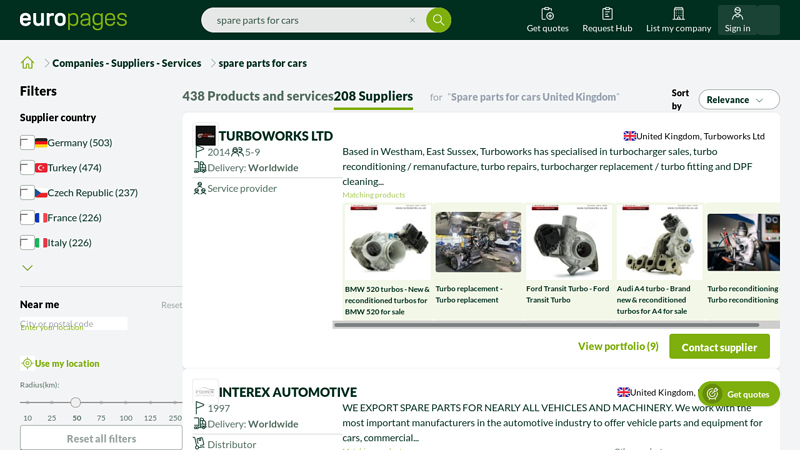Image resolution: width=800 pixels, height=450 pixels.
Task: Click the Interex delivery truck icon
Action: click(199, 423)
